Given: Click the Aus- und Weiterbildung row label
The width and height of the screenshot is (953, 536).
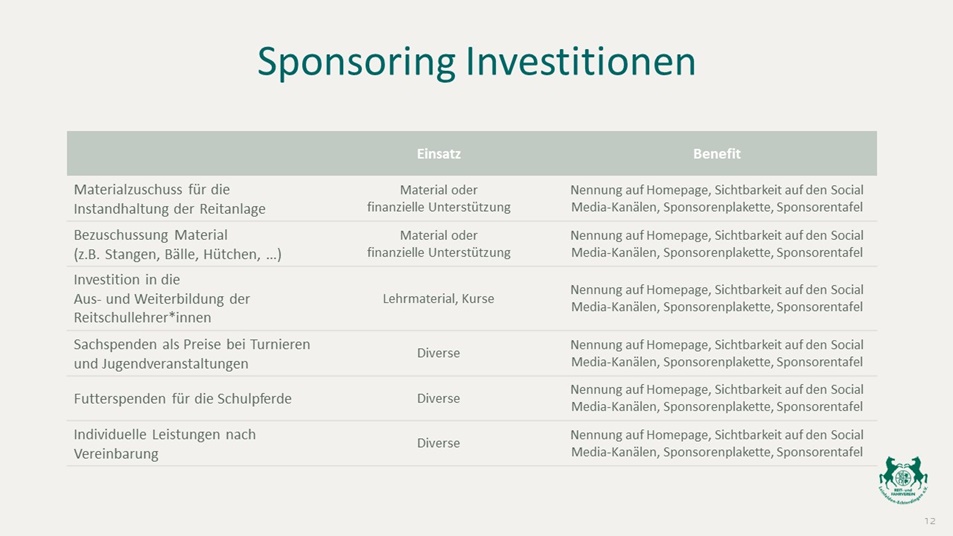Looking at the screenshot, I should (x=162, y=298).
